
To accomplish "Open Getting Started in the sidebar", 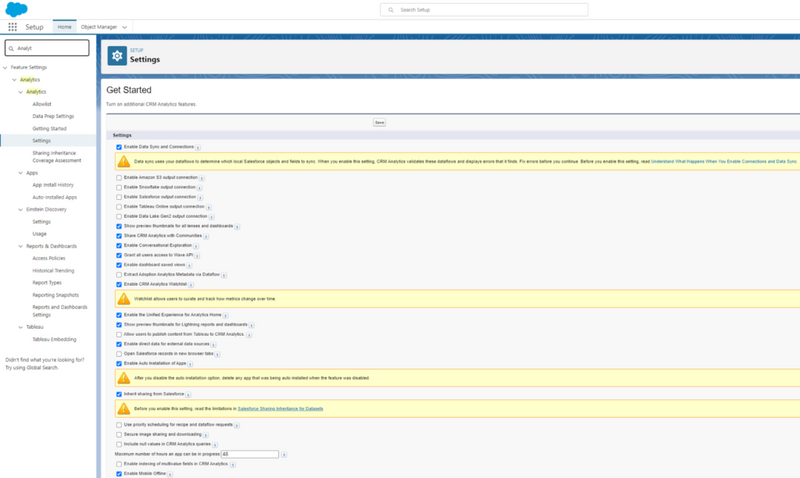I will click(49, 129).
